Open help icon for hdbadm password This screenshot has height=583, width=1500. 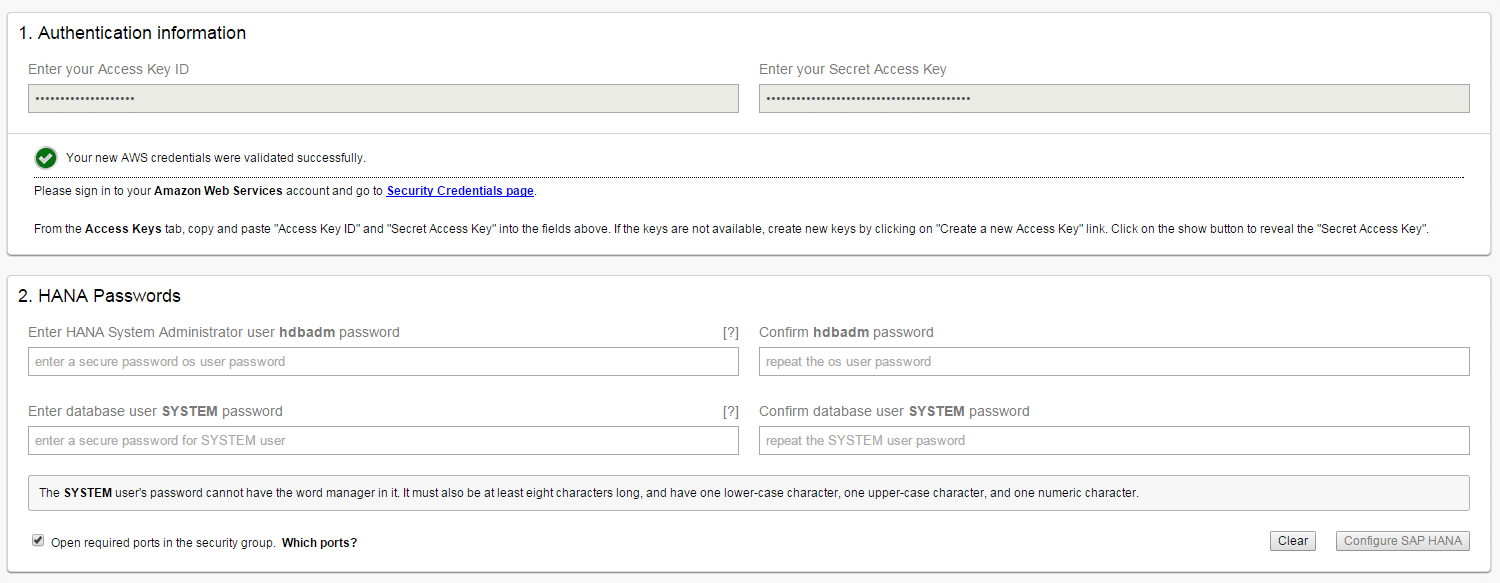pos(730,333)
